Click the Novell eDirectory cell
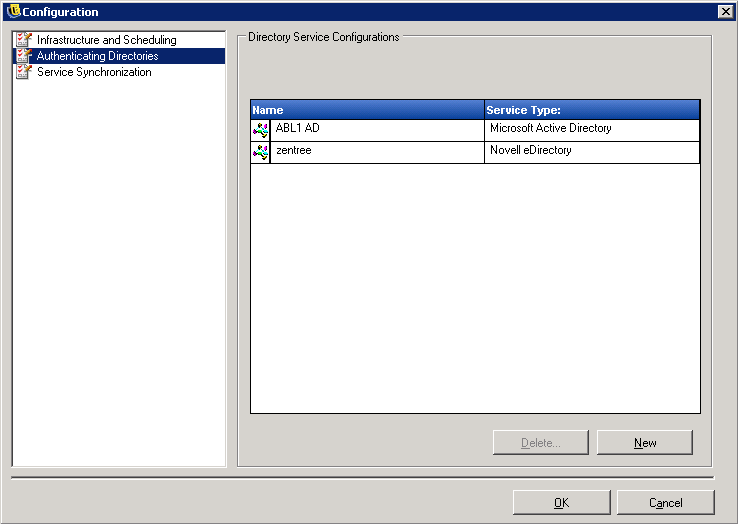The height and width of the screenshot is (524, 738). pyautogui.click(x=592, y=153)
